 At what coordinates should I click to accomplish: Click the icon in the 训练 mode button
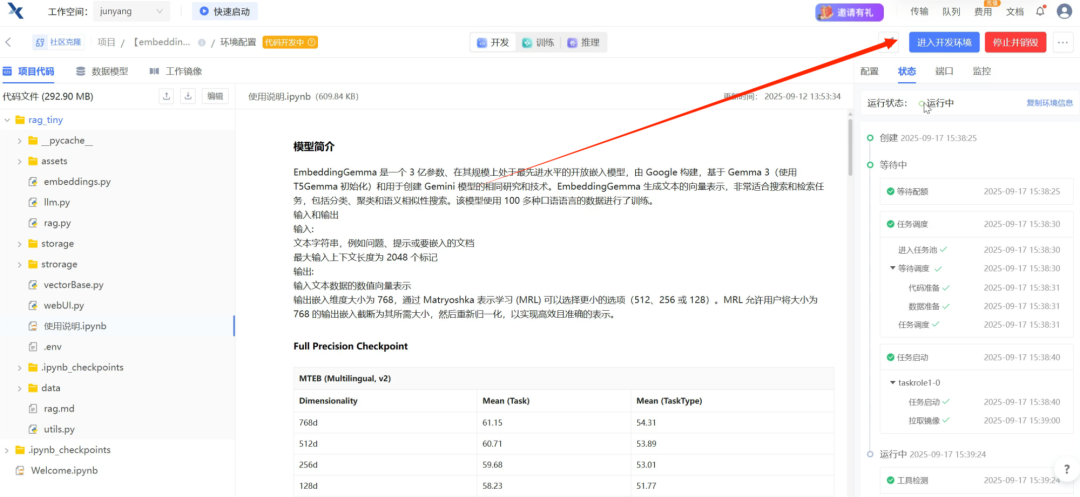click(x=527, y=43)
